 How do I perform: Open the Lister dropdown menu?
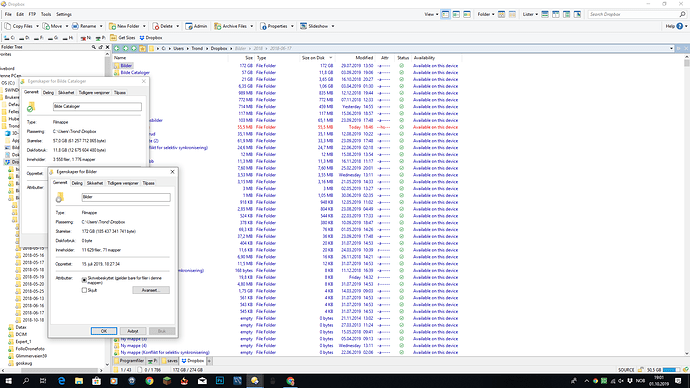point(530,15)
